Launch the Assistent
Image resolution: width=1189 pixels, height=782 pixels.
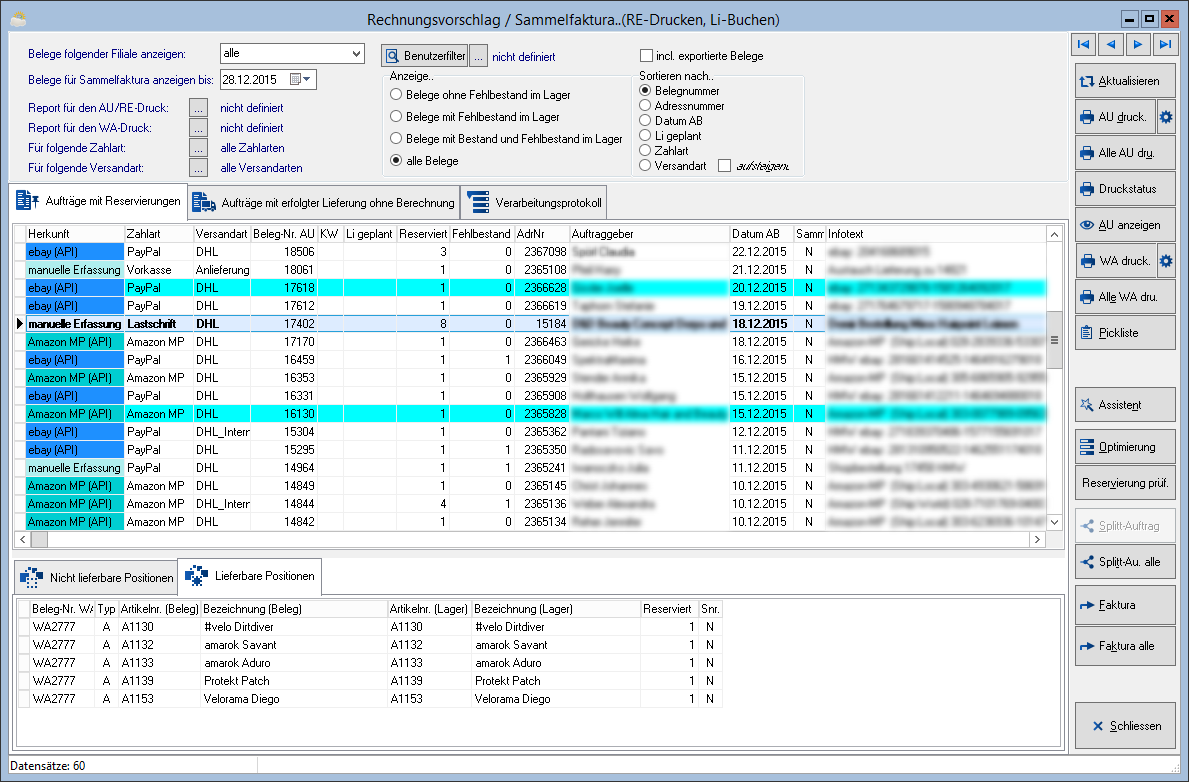coord(1125,405)
